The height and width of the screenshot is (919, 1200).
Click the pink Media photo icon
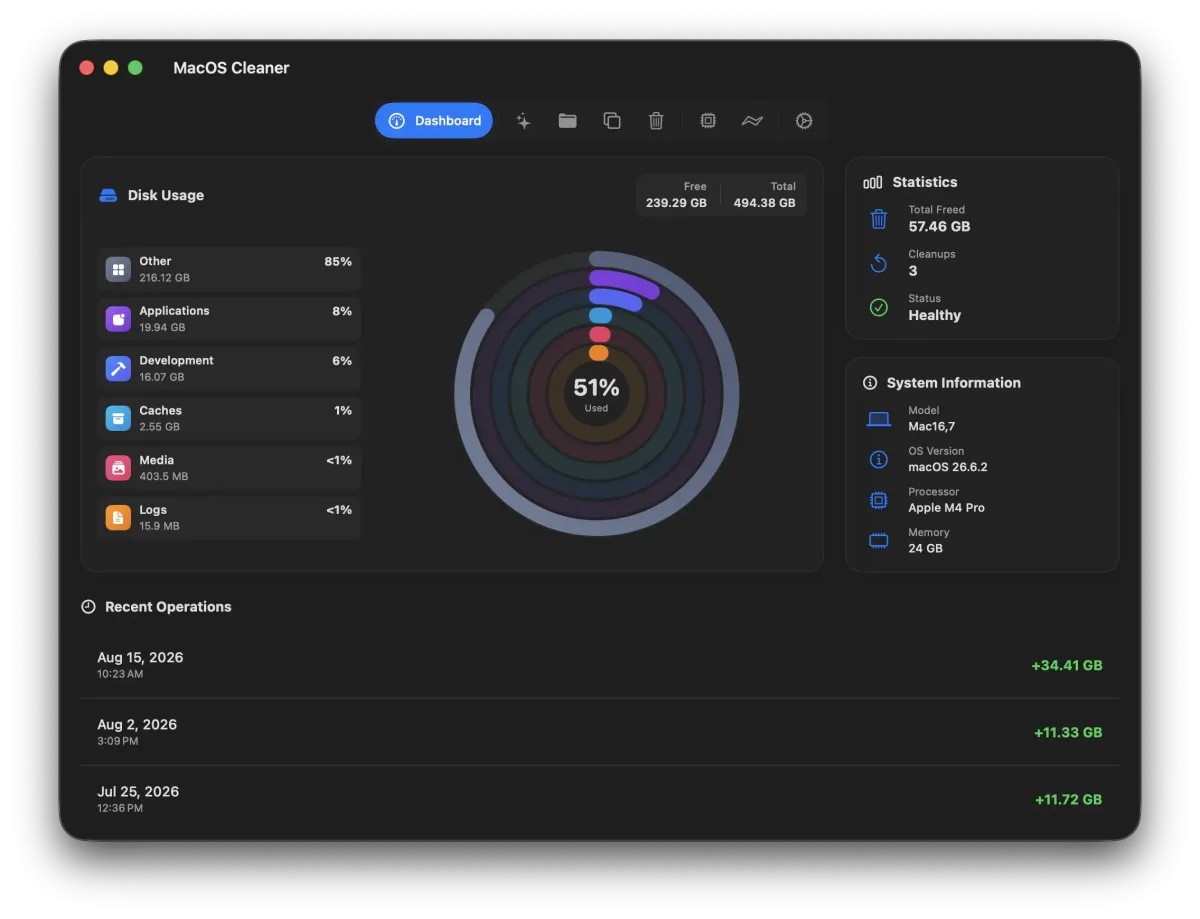[x=118, y=468]
